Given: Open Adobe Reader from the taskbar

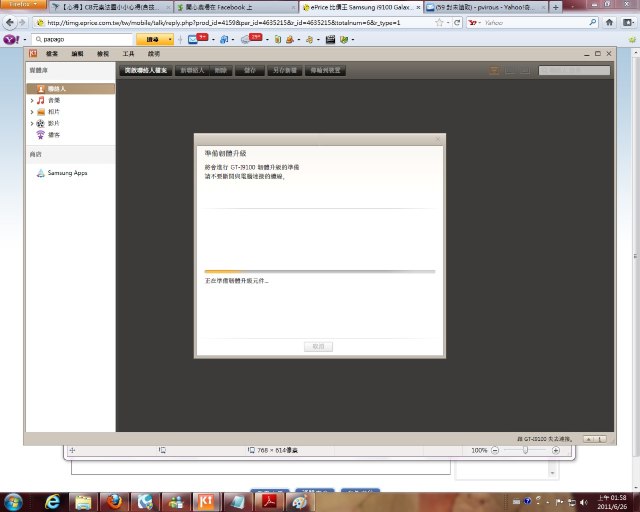Looking at the screenshot, I should 269,502.
